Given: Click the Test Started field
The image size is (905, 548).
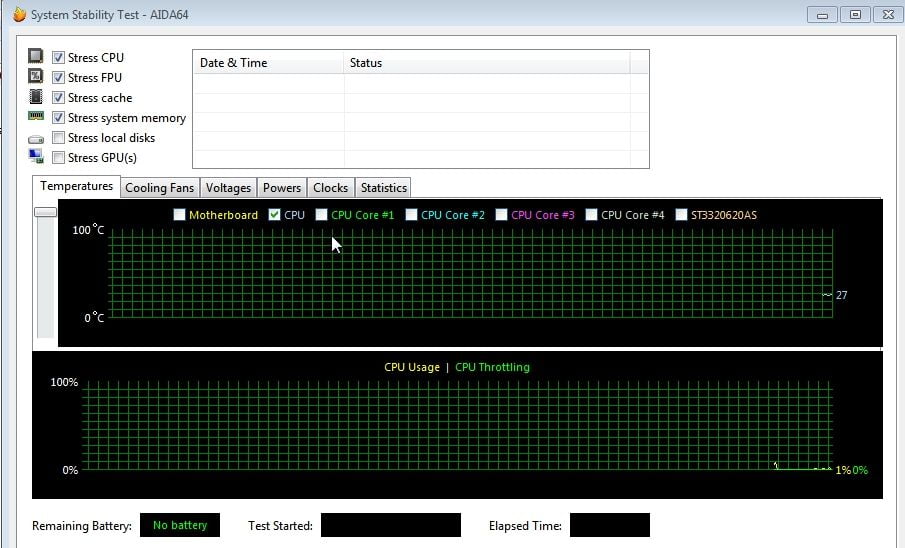Looking at the screenshot, I should click(x=391, y=525).
